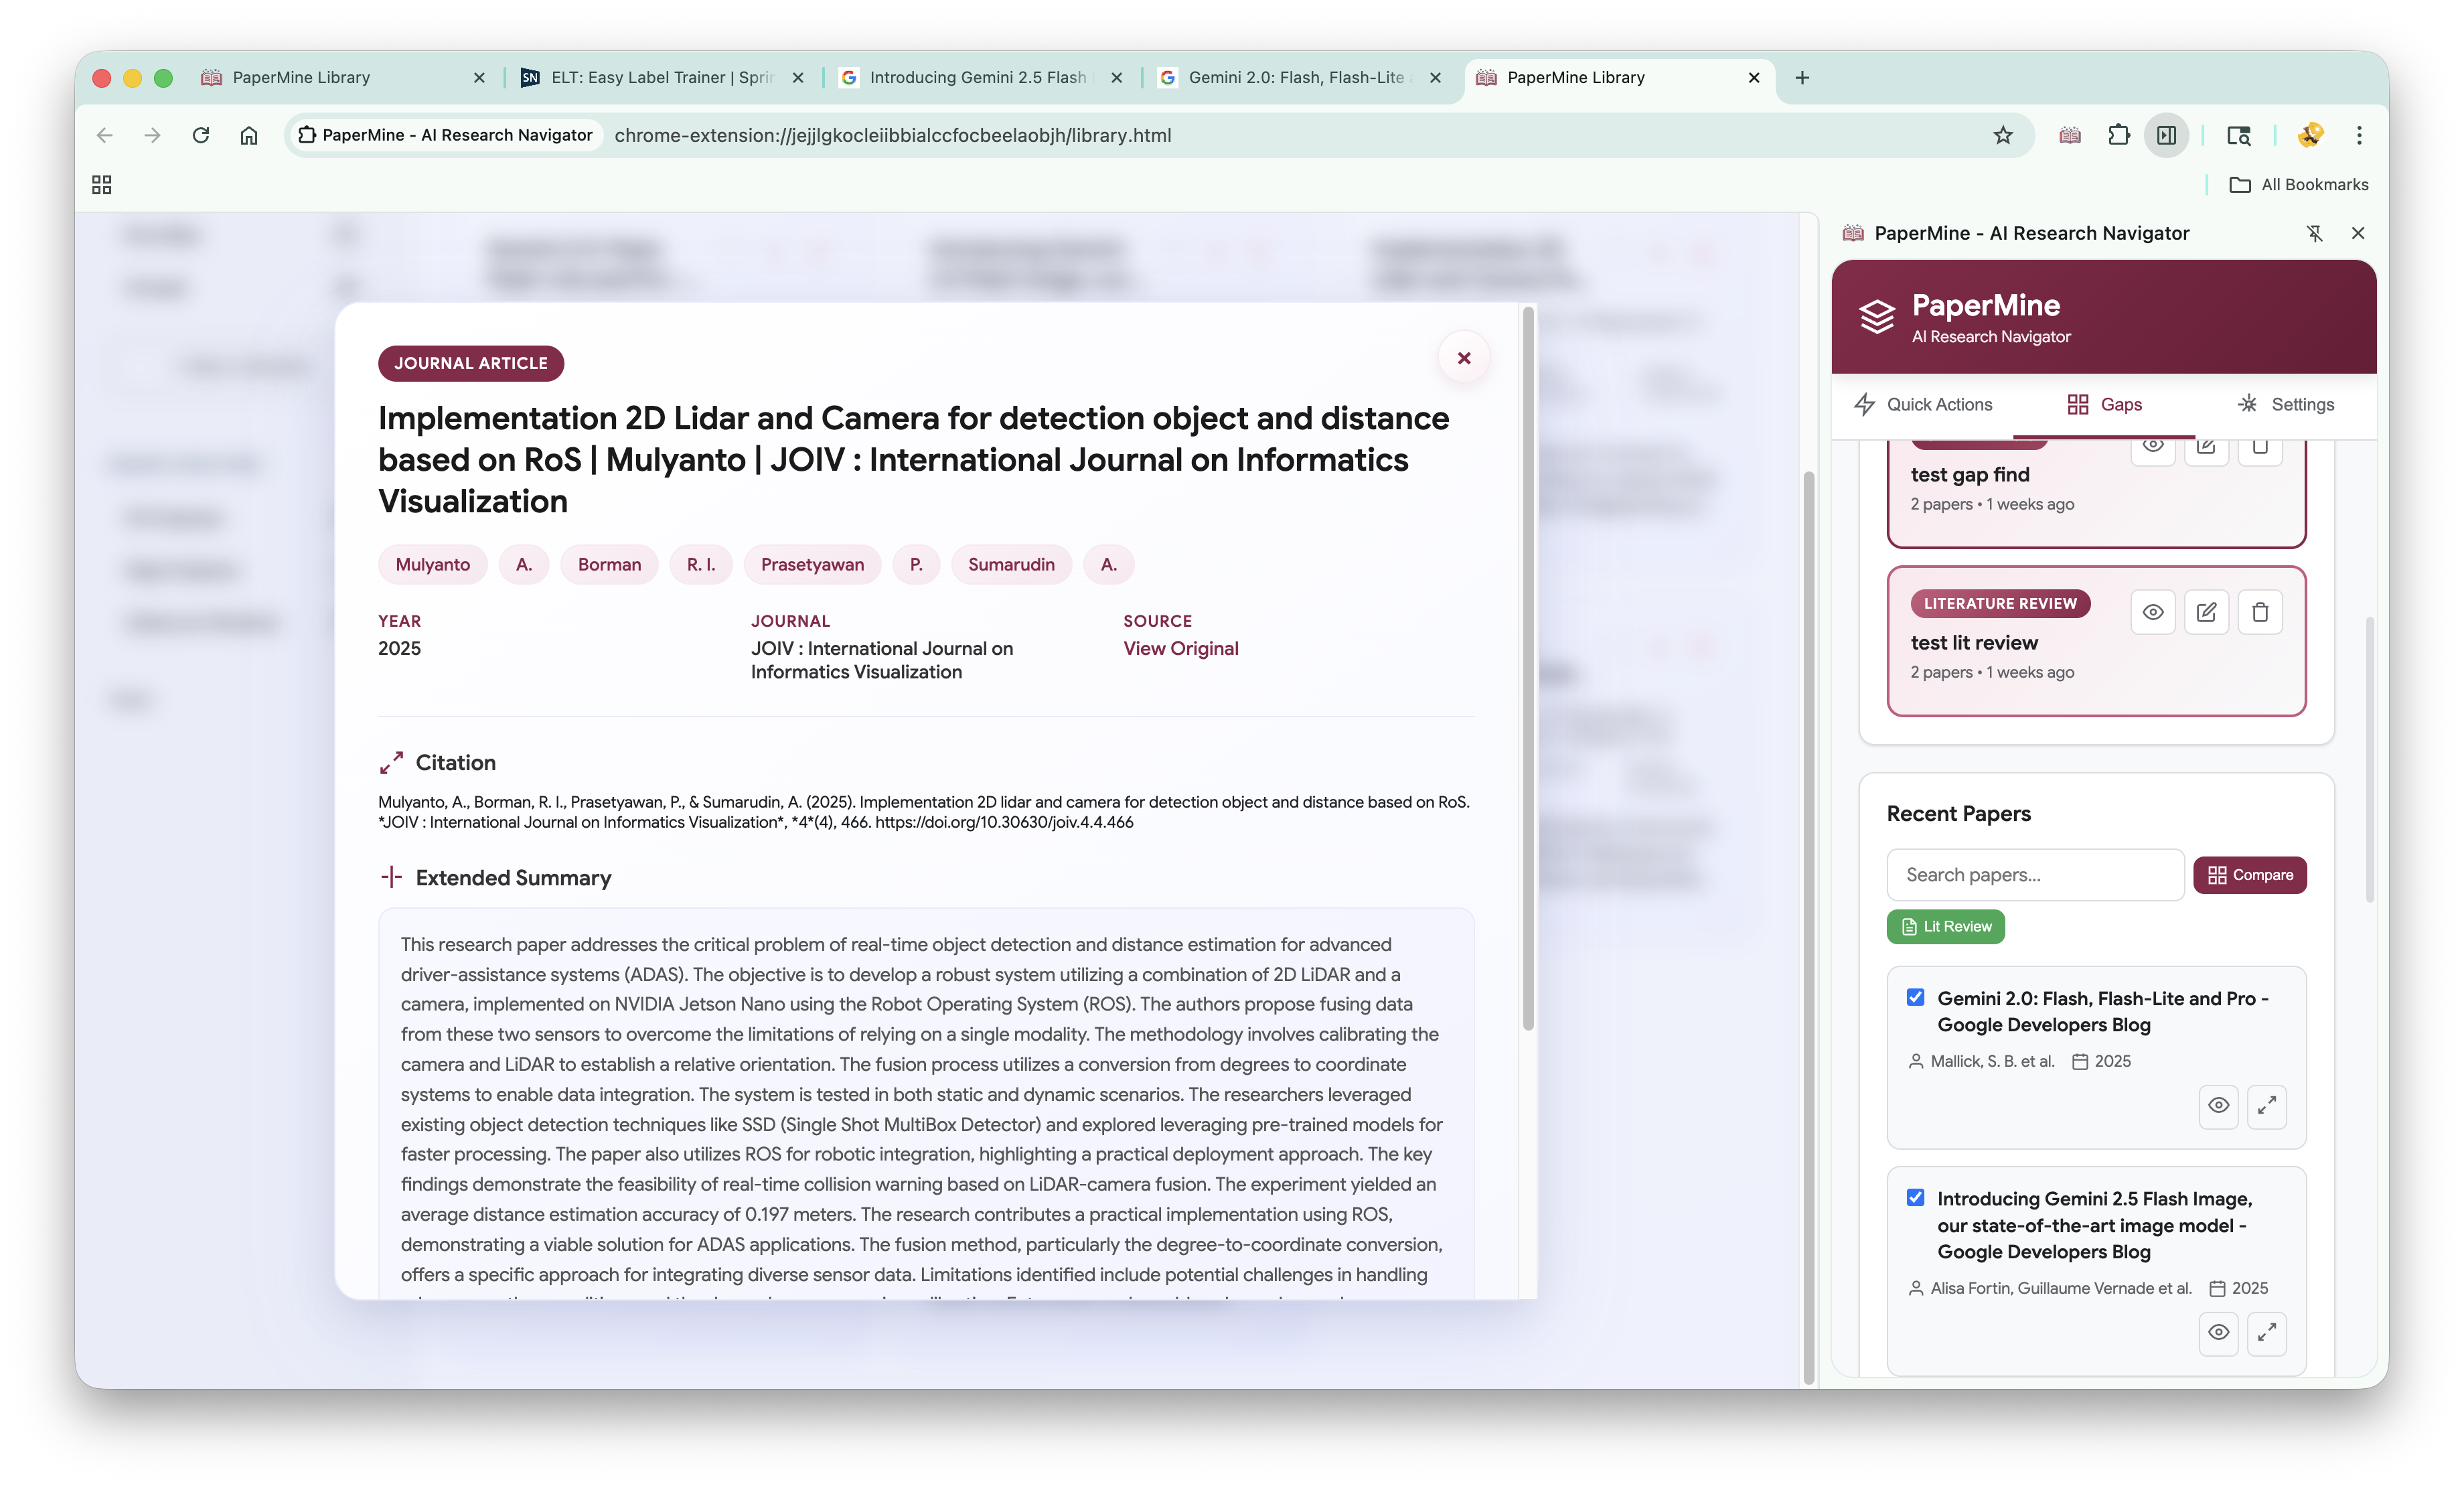Edit the test lit review entry

[x=2206, y=612]
